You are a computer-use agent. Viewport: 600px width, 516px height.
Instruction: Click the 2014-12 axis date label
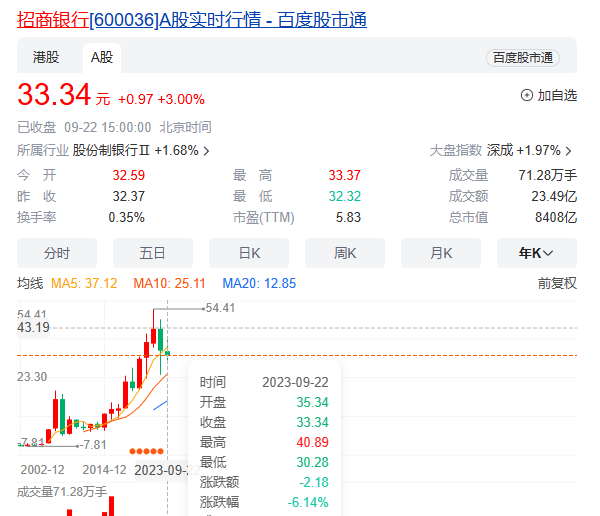(x=104, y=470)
